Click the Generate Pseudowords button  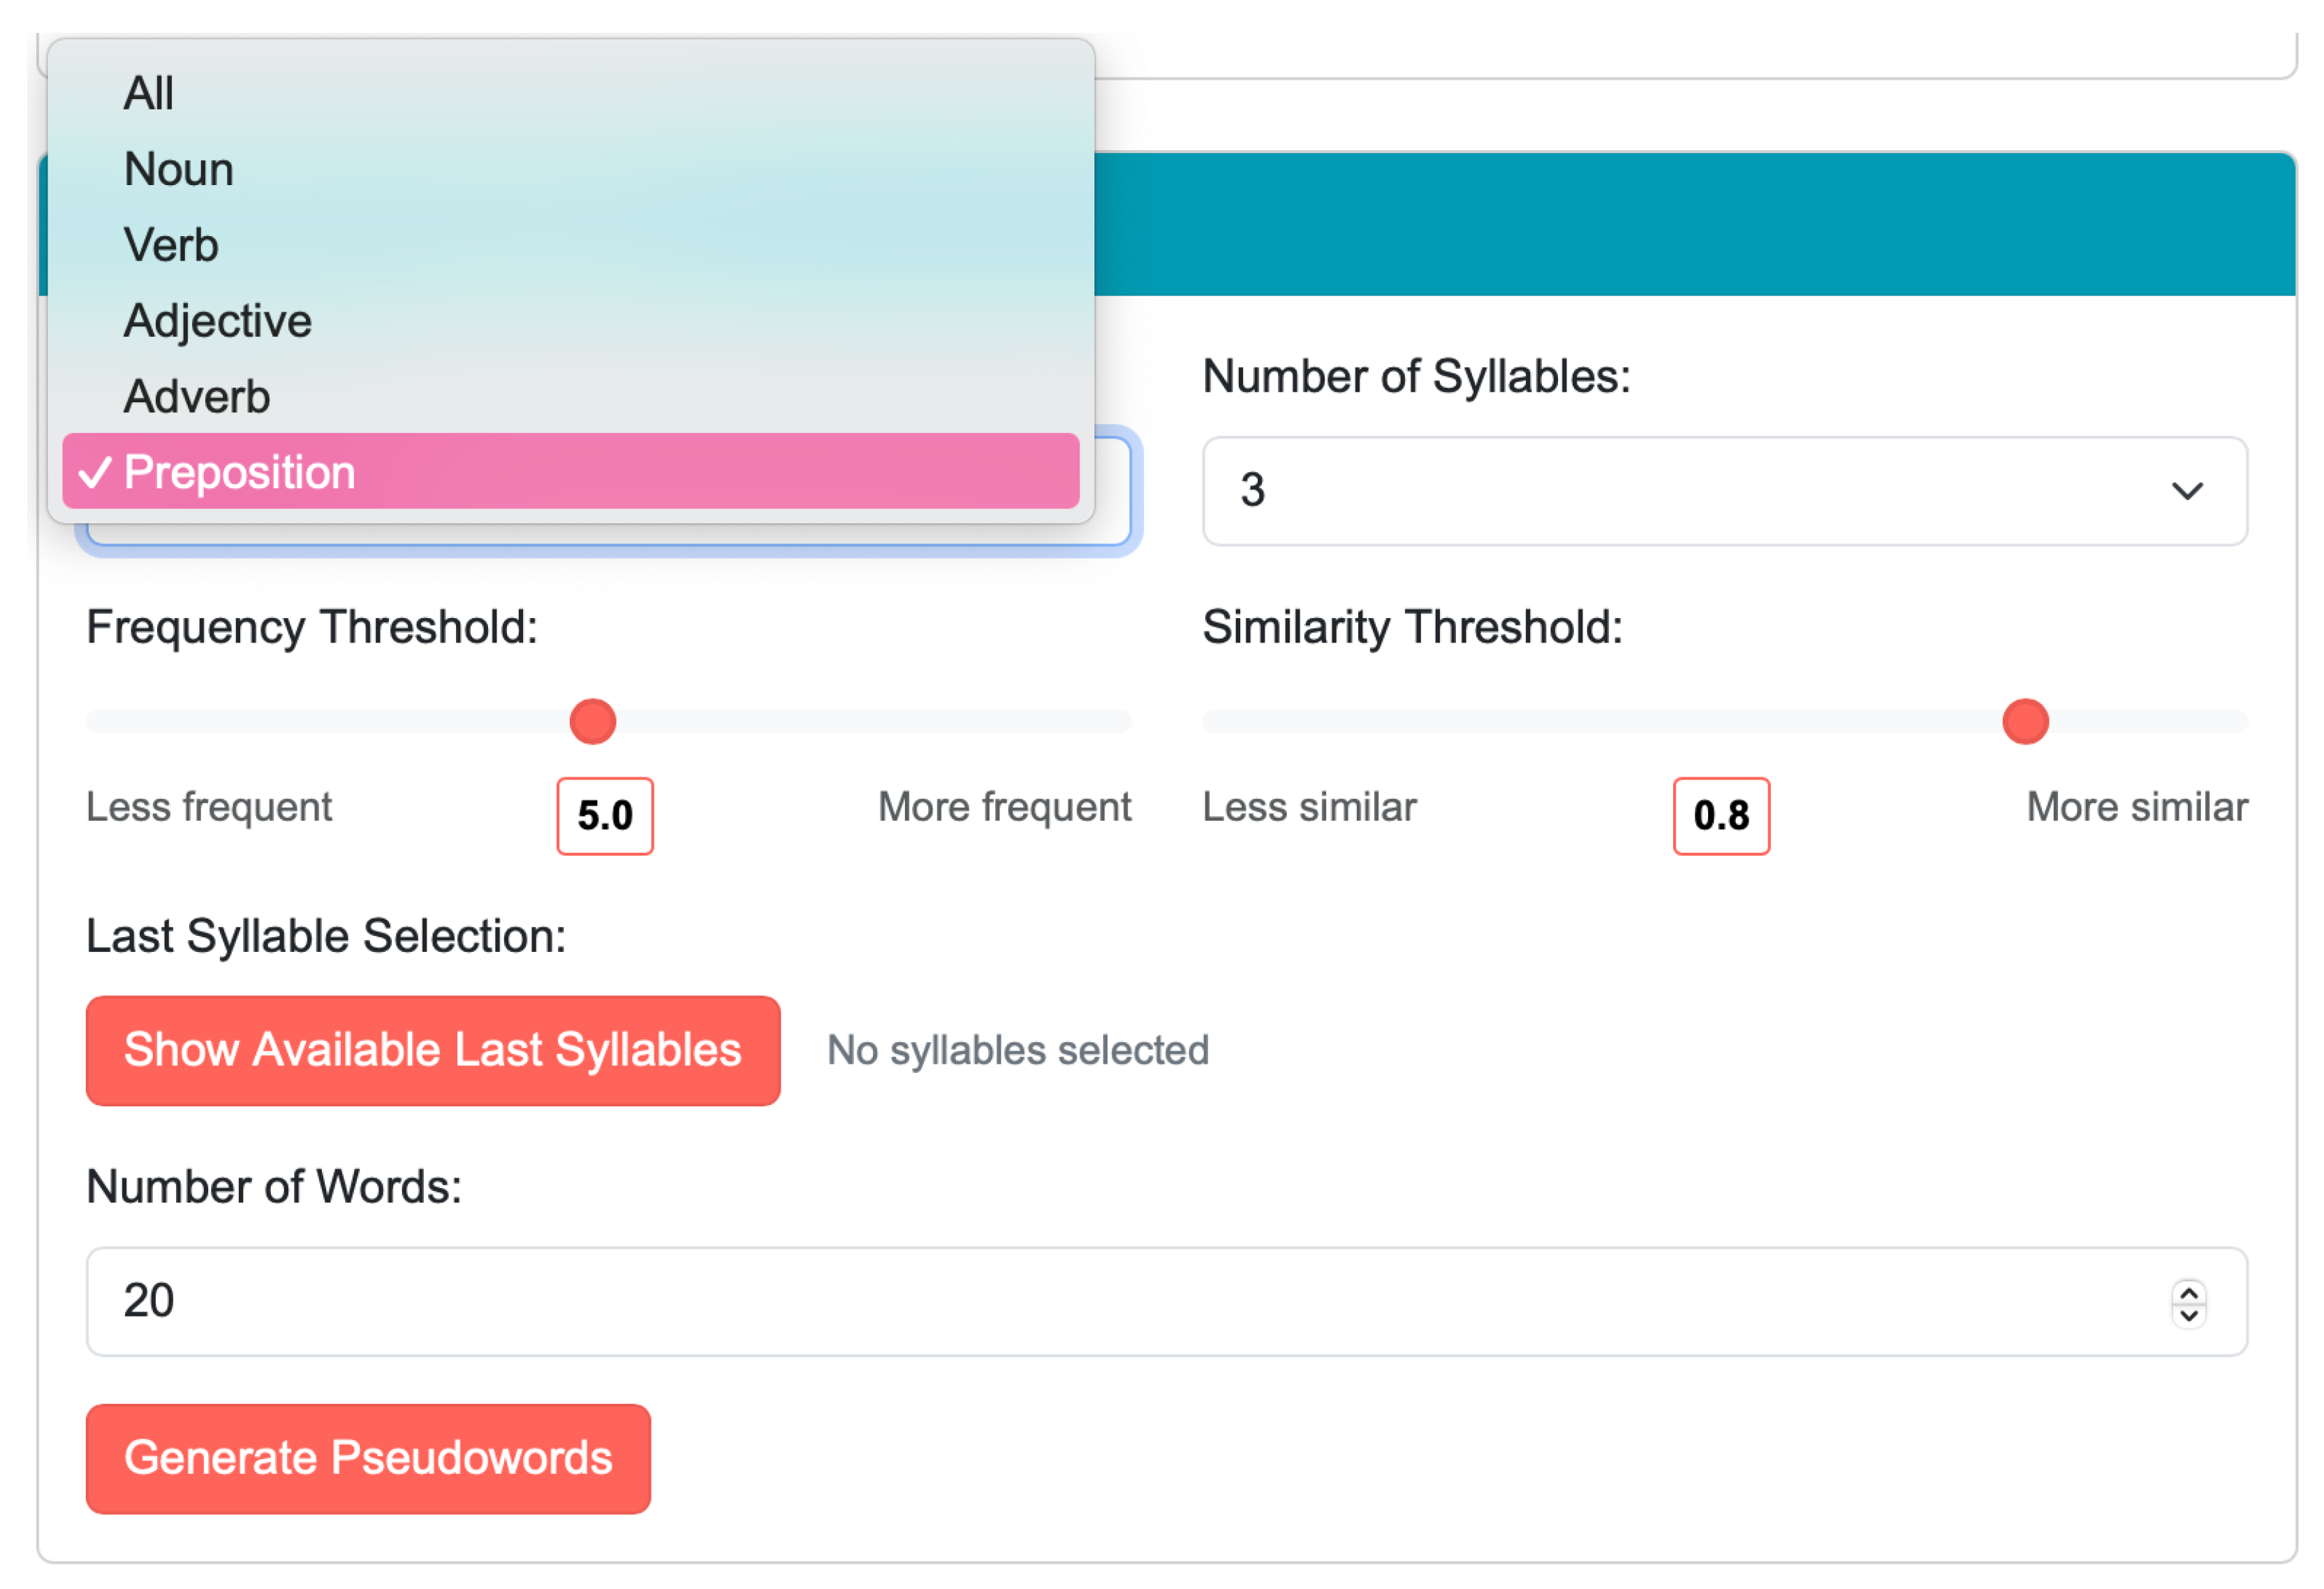(x=368, y=1459)
